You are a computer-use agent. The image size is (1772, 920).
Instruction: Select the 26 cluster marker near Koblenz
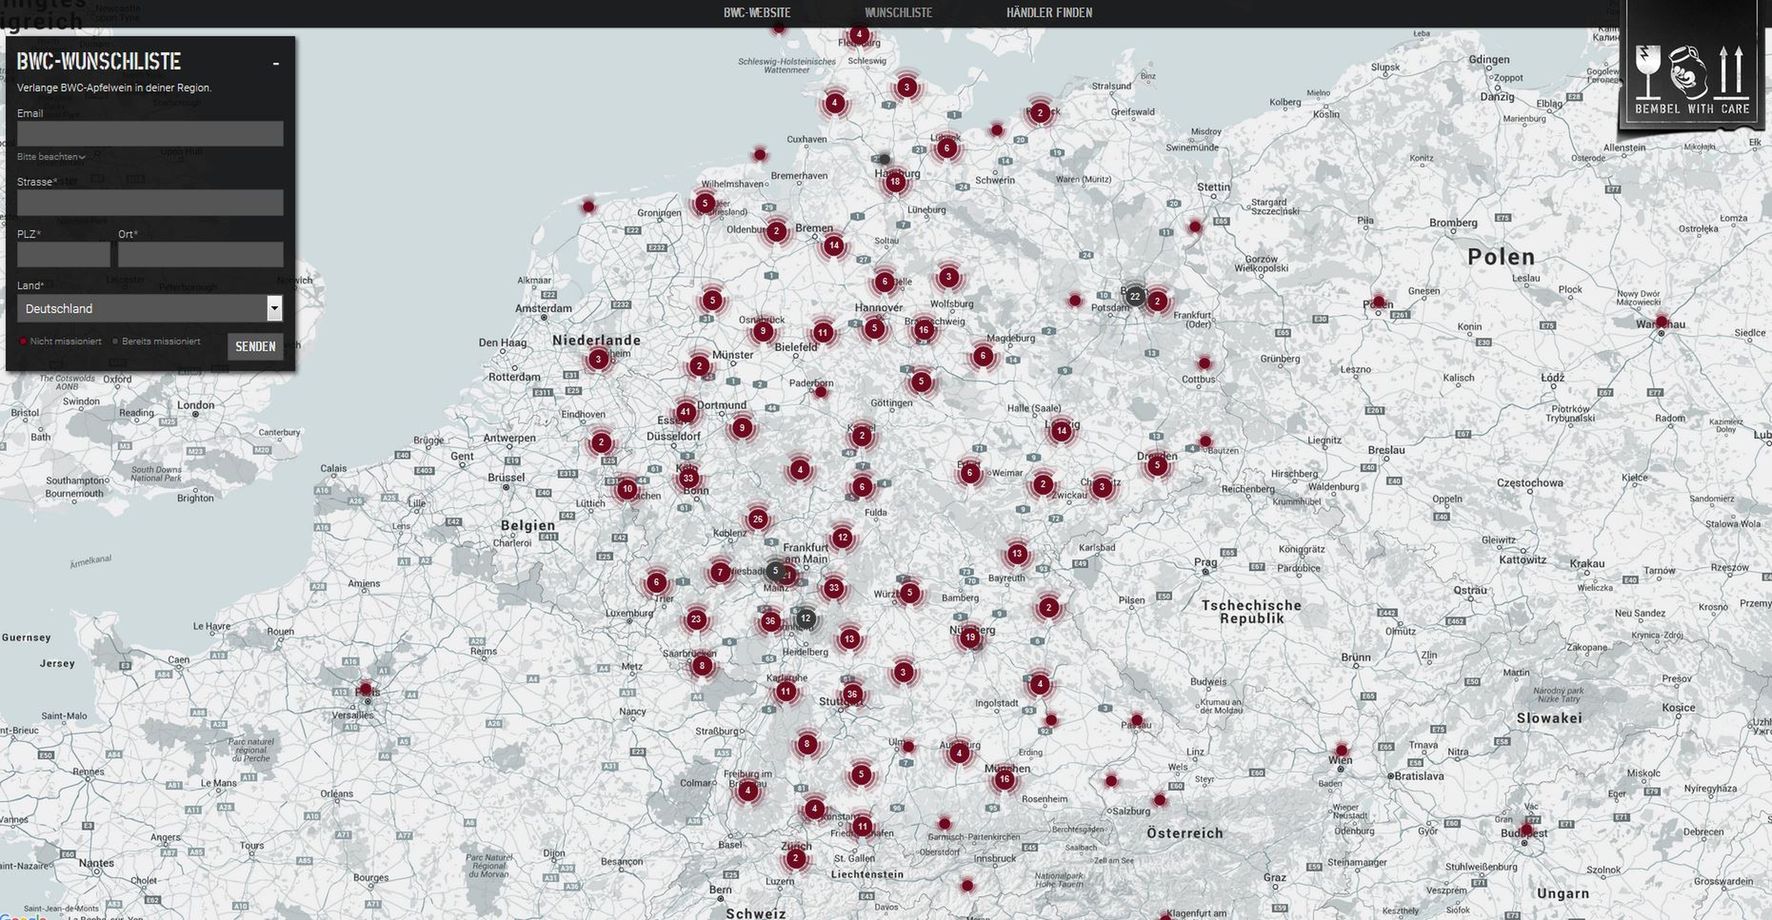click(758, 519)
